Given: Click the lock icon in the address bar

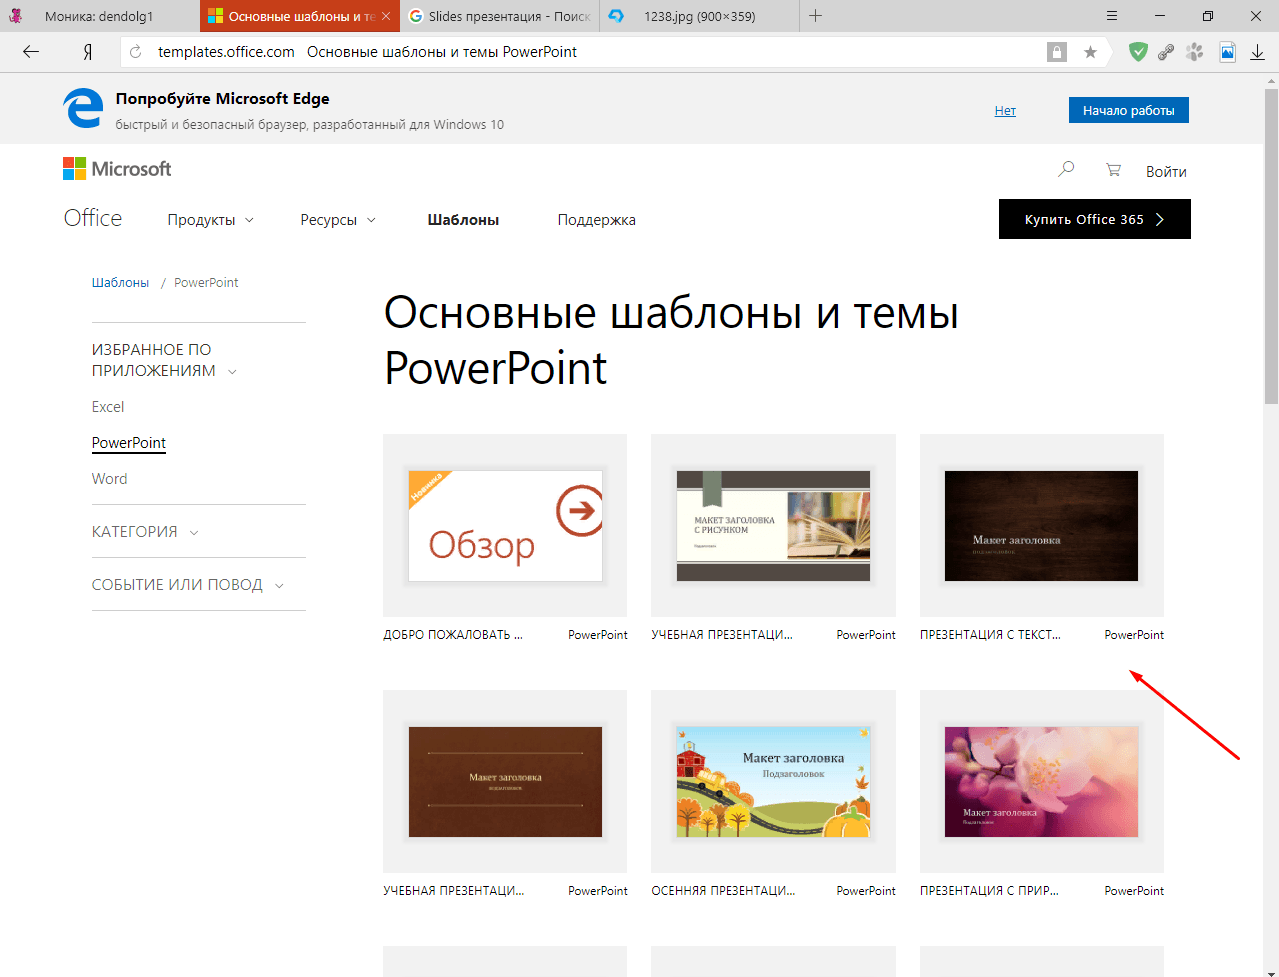Looking at the screenshot, I should [1057, 52].
